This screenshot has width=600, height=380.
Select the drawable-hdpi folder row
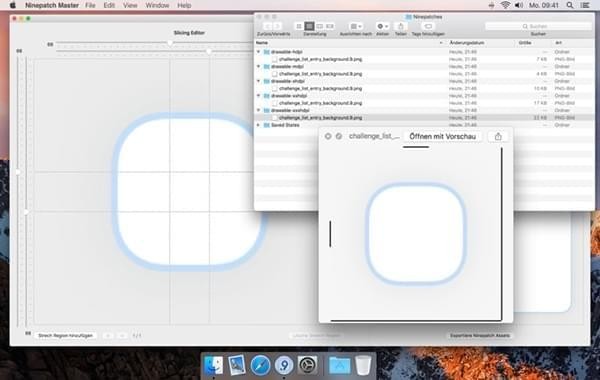pyautogui.click(x=424, y=52)
